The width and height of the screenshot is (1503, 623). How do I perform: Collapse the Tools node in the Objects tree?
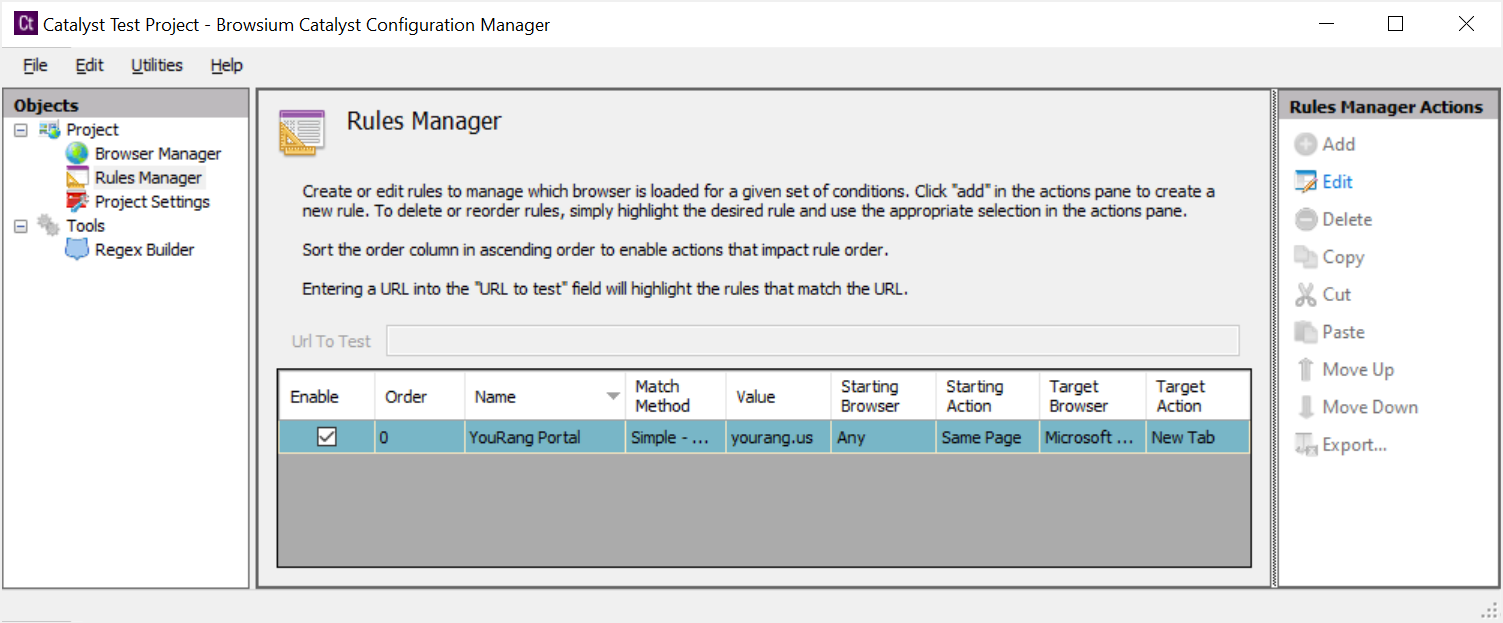(20, 225)
